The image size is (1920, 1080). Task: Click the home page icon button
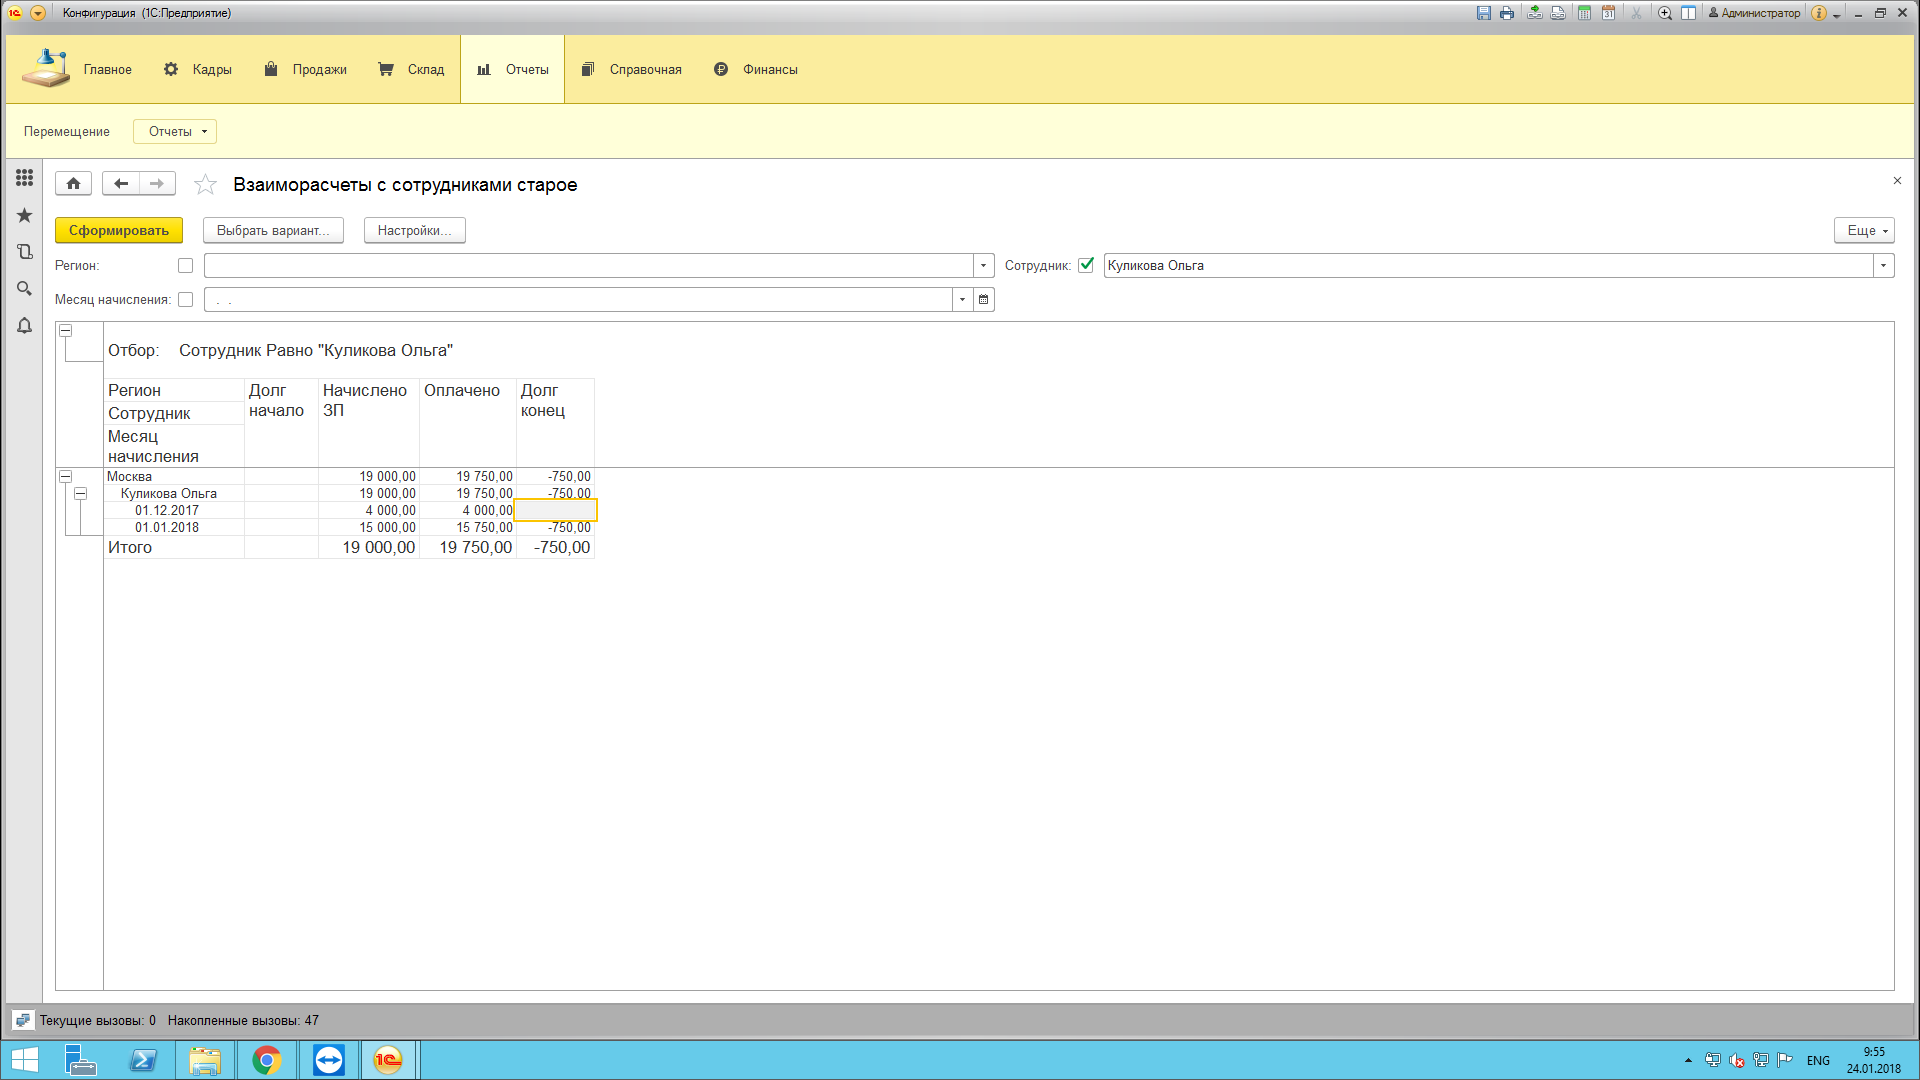click(x=73, y=184)
